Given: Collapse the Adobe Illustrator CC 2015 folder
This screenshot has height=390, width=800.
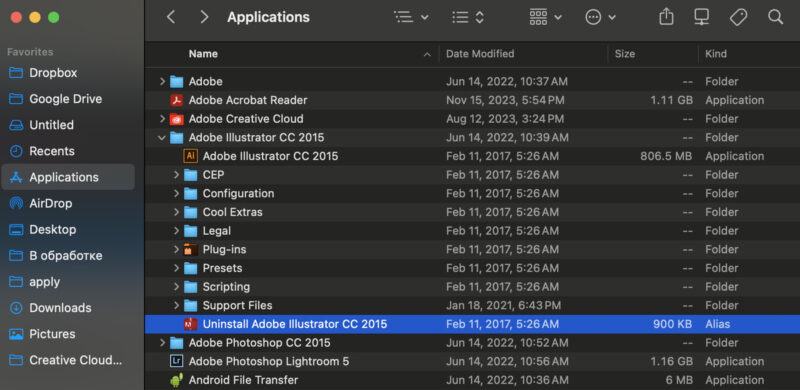Looking at the screenshot, I should tap(162, 137).
